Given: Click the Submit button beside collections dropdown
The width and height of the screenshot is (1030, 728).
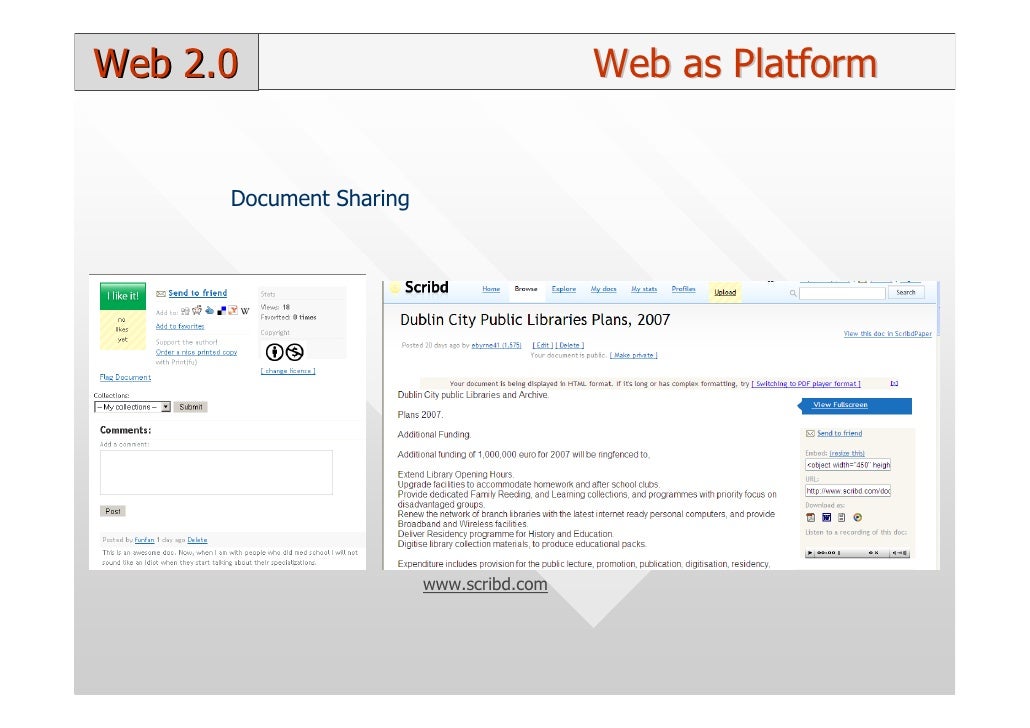Looking at the screenshot, I should (x=190, y=407).
